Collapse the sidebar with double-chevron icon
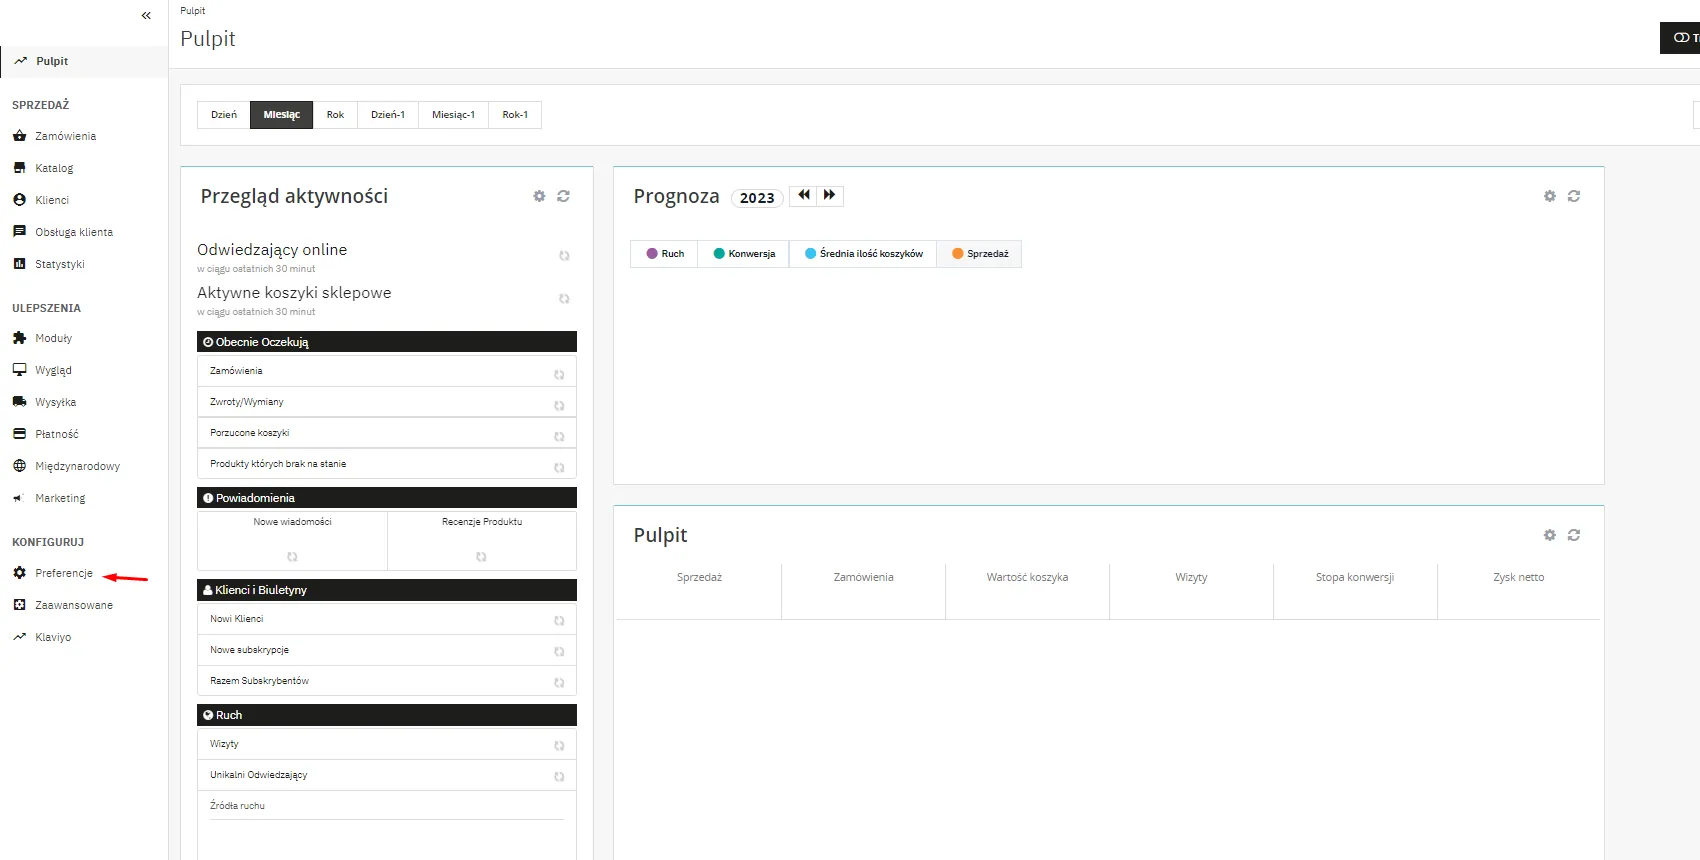1700x860 pixels. click(x=146, y=15)
